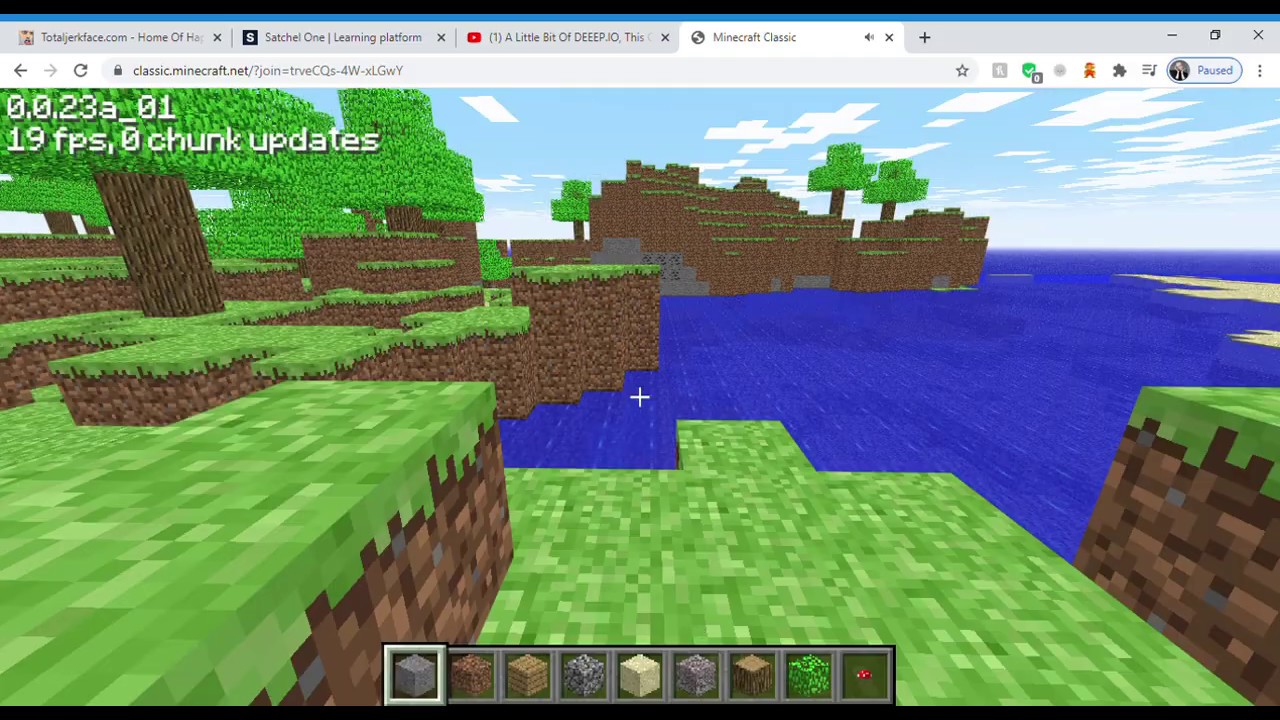Go back to the previous page
The width and height of the screenshot is (1280, 720).
tap(21, 70)
